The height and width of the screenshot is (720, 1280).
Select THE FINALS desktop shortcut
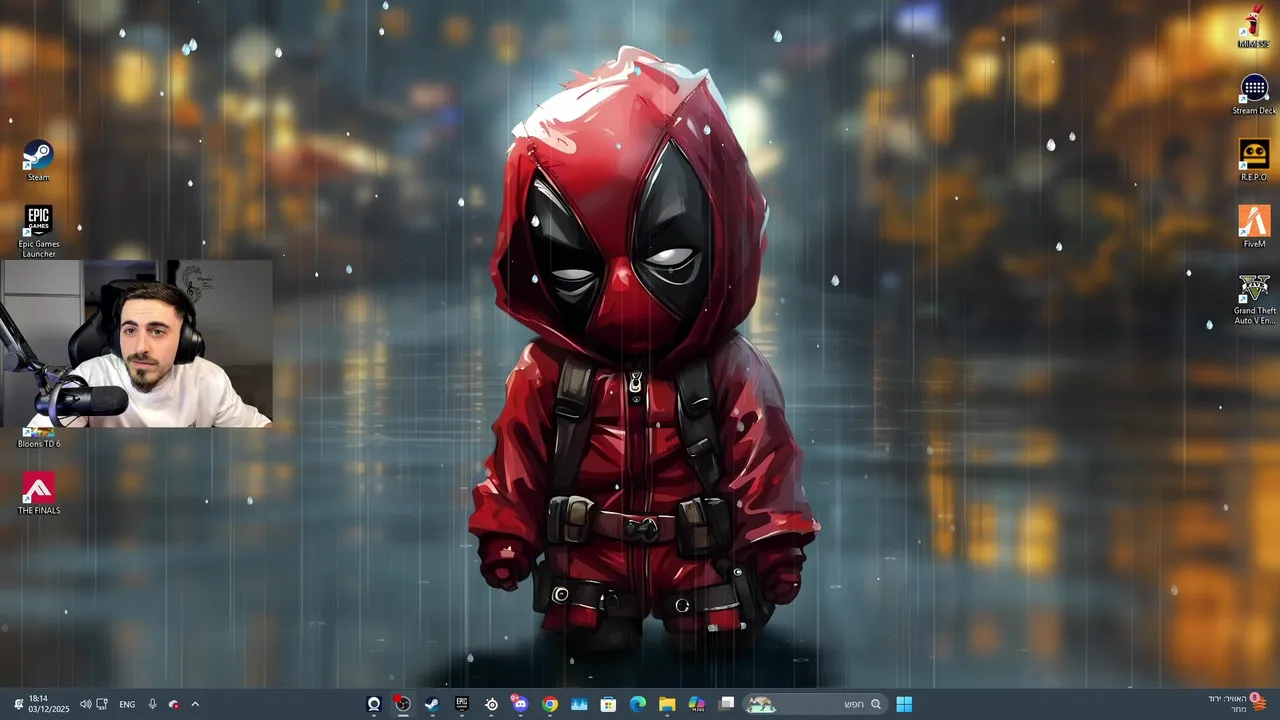(x=38, y=494)
